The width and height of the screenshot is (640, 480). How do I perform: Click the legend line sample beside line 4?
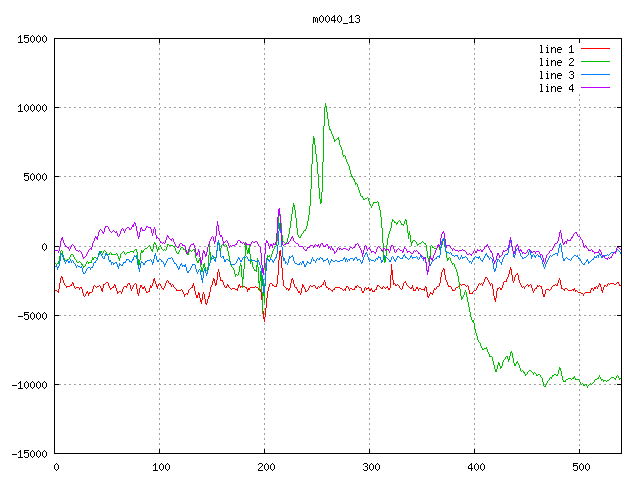pos(595,88)
